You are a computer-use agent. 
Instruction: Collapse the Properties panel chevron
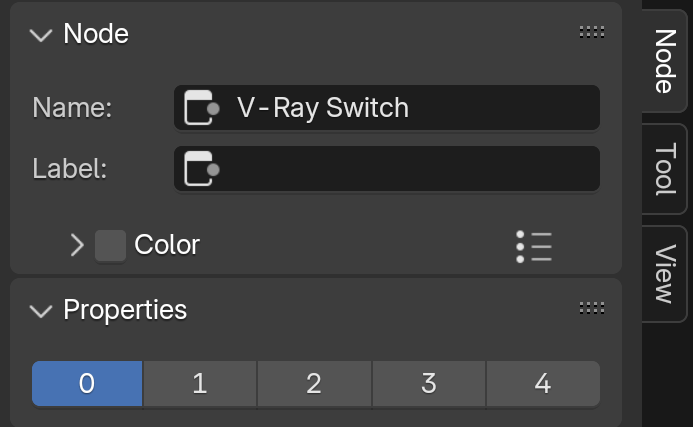41,311
